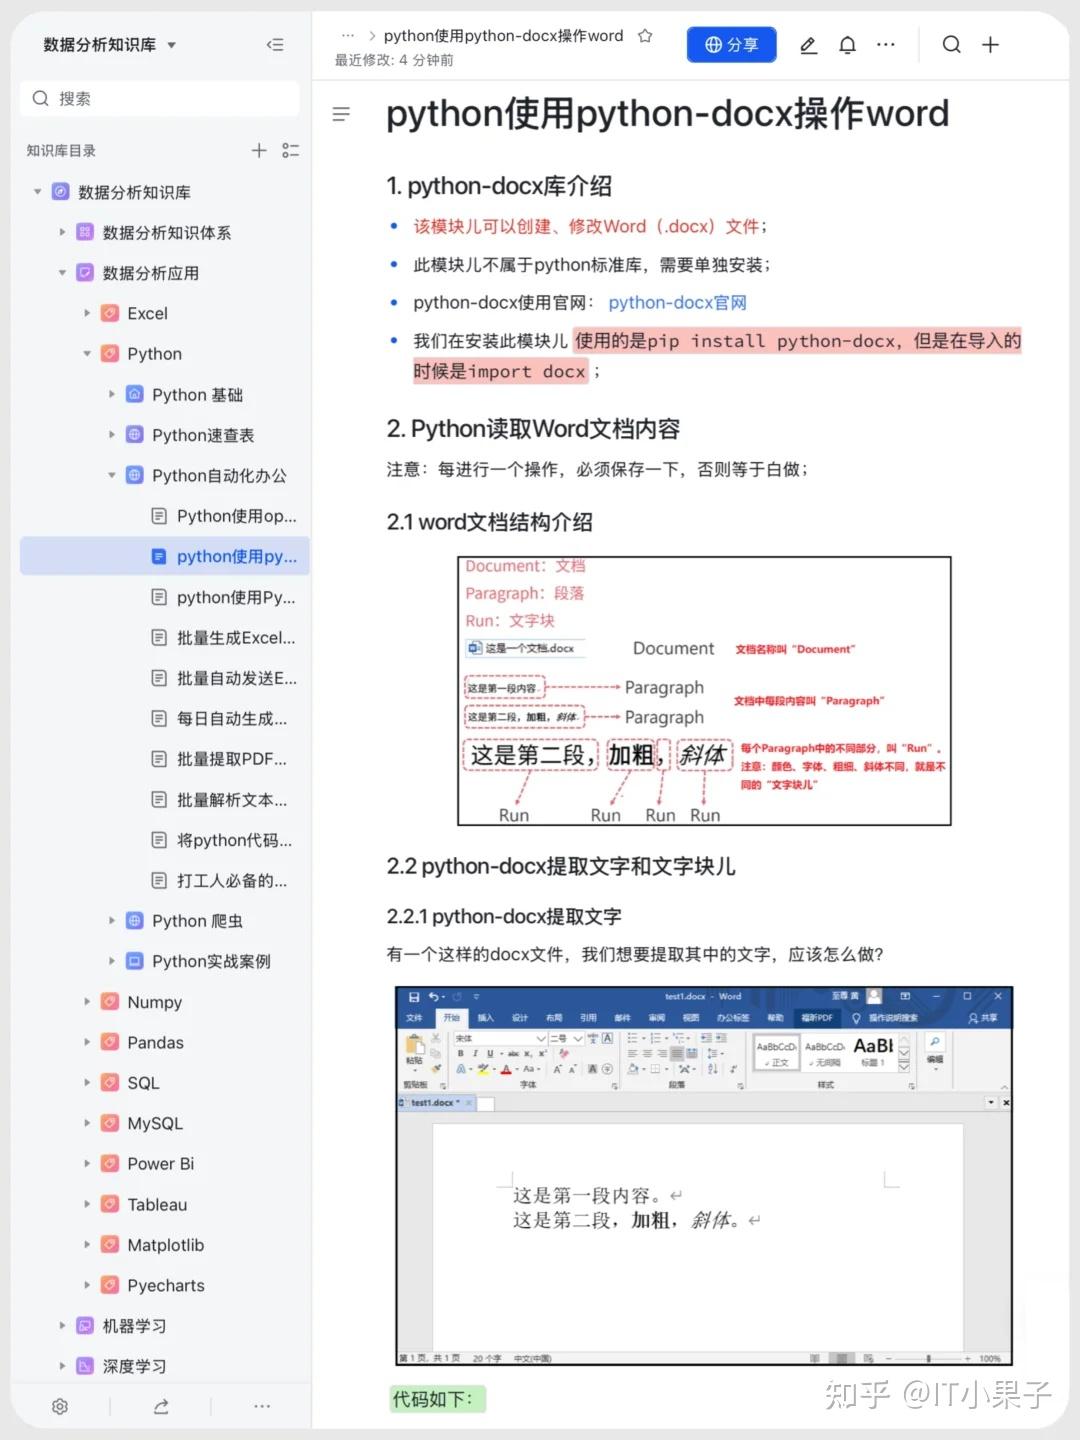
Task: Collapse the Python自动化办公 section
Action: [112, 475]
